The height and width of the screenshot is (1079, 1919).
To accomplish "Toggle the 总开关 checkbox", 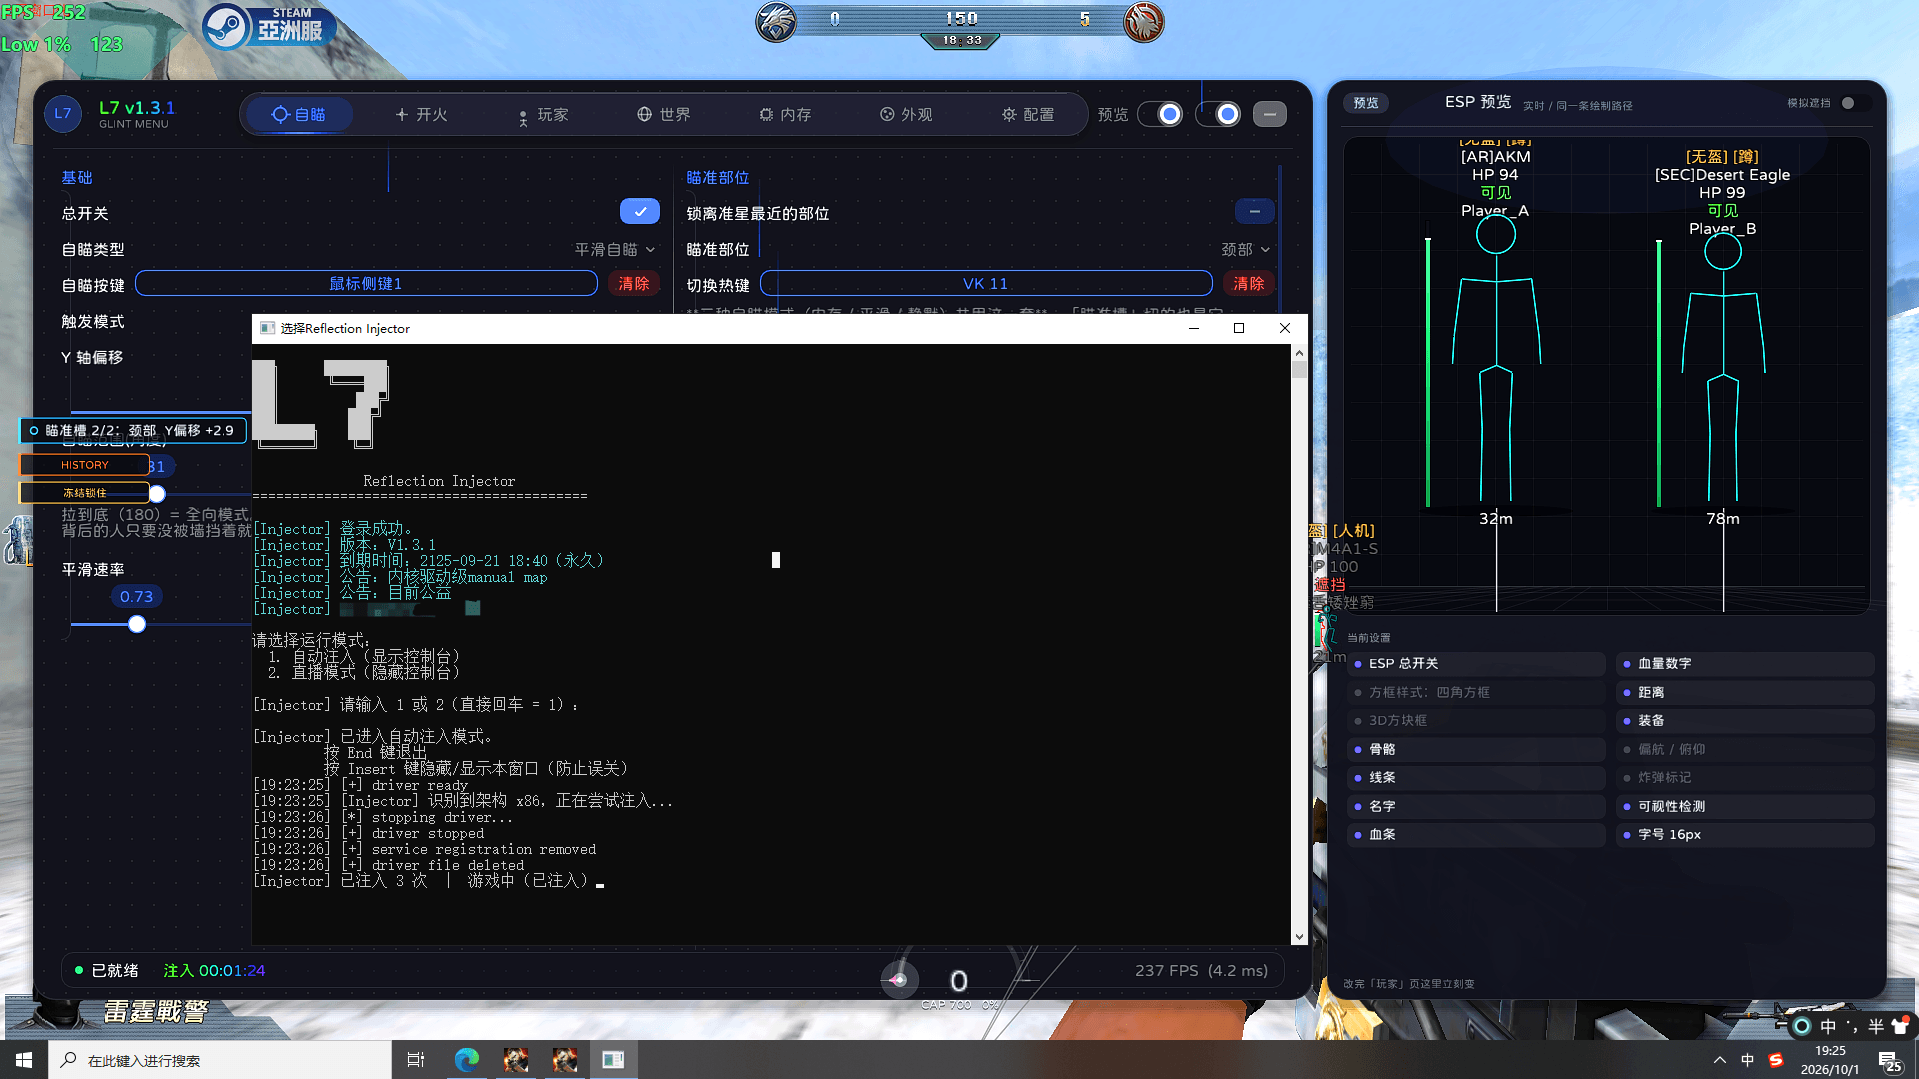I will point(640,212).
